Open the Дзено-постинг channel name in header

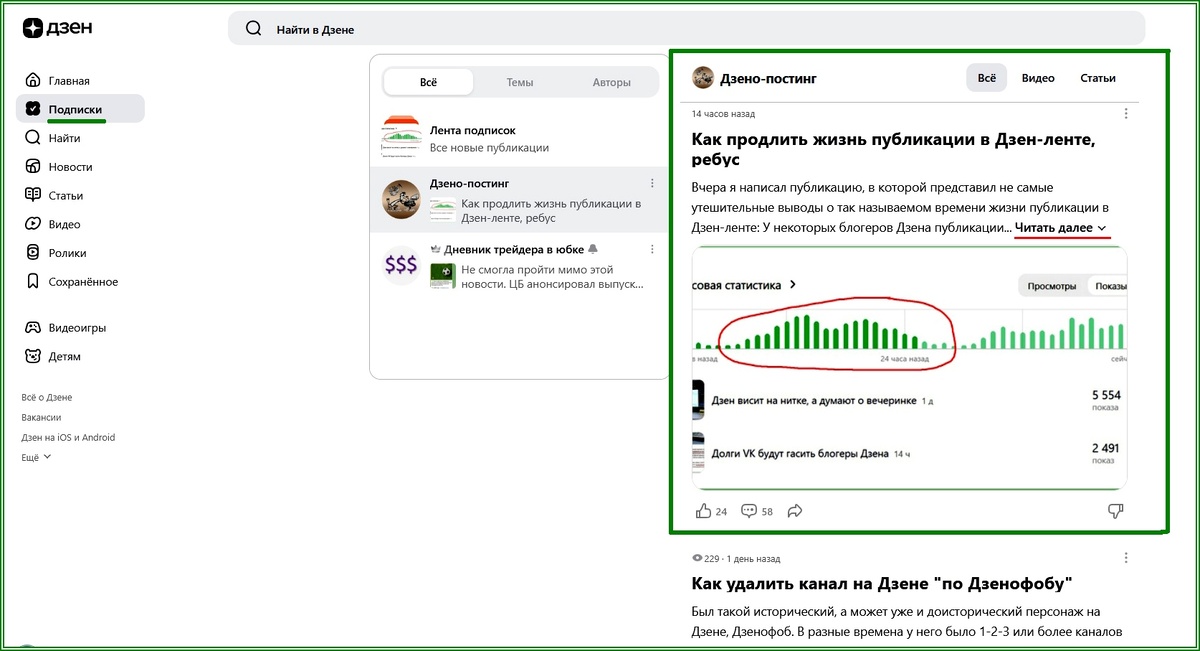coord(768,78)
